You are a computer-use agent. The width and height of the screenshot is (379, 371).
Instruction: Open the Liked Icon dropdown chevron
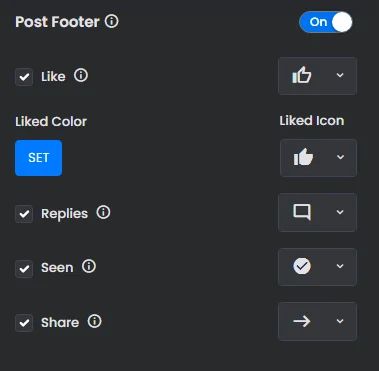pos(340,157)
